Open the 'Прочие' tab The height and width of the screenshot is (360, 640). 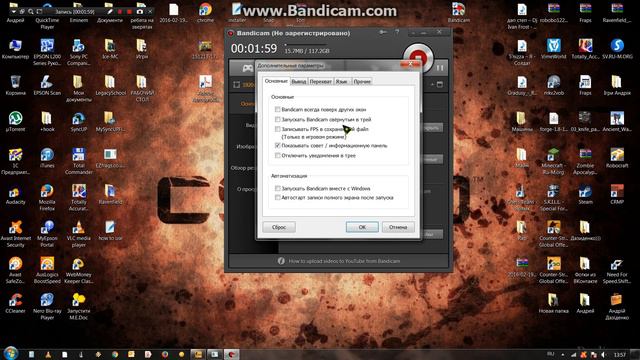(x=362, y=82)
